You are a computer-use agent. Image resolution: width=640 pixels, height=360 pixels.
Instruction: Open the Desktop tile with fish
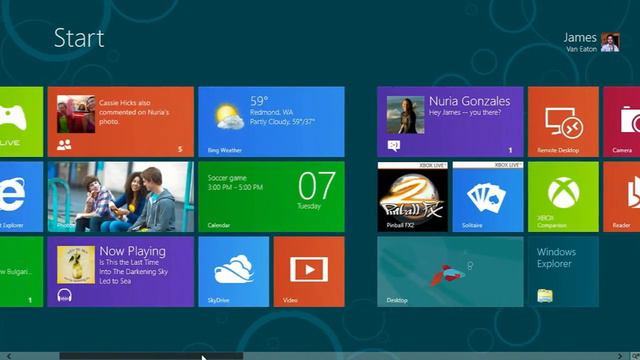pyautogui.click(x=450, y=272)
